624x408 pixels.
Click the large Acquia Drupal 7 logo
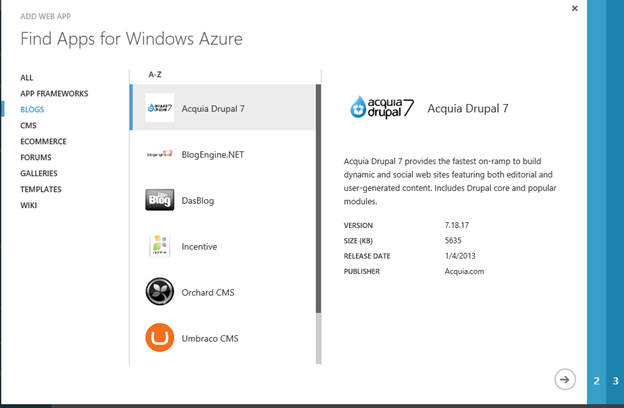(382, 107)
